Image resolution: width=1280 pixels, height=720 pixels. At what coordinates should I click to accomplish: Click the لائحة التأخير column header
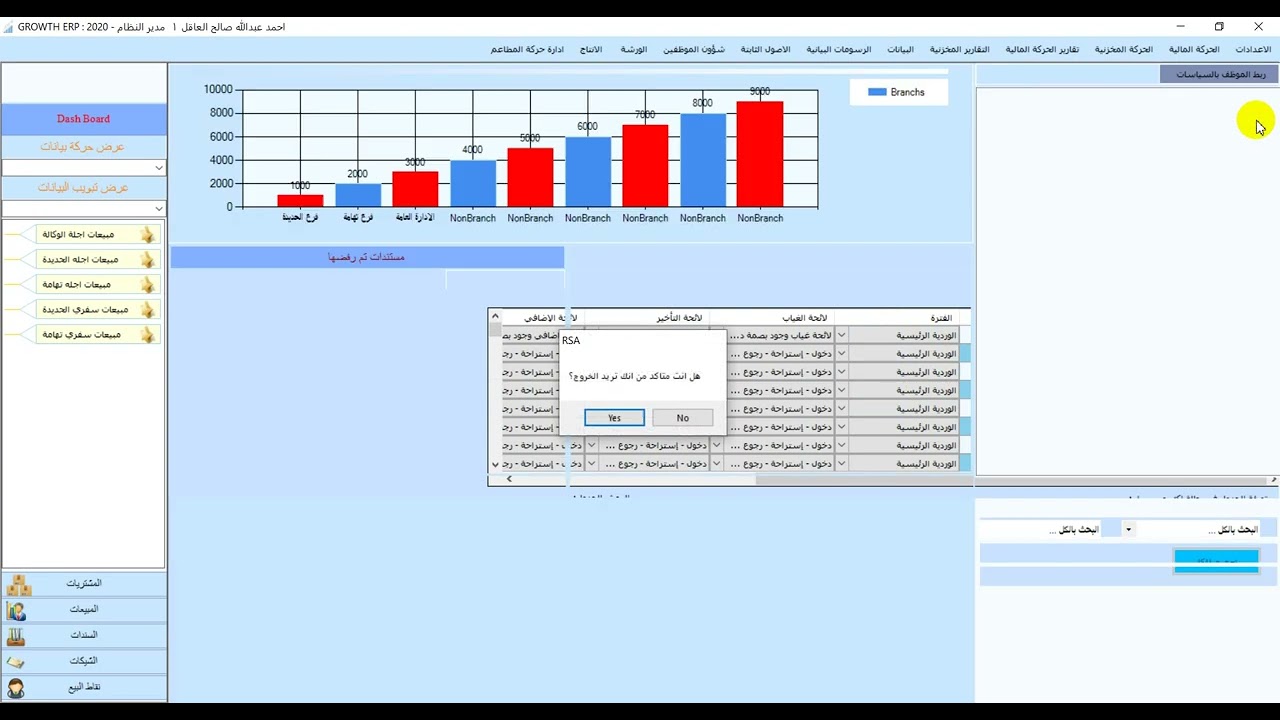pos(647,318)
